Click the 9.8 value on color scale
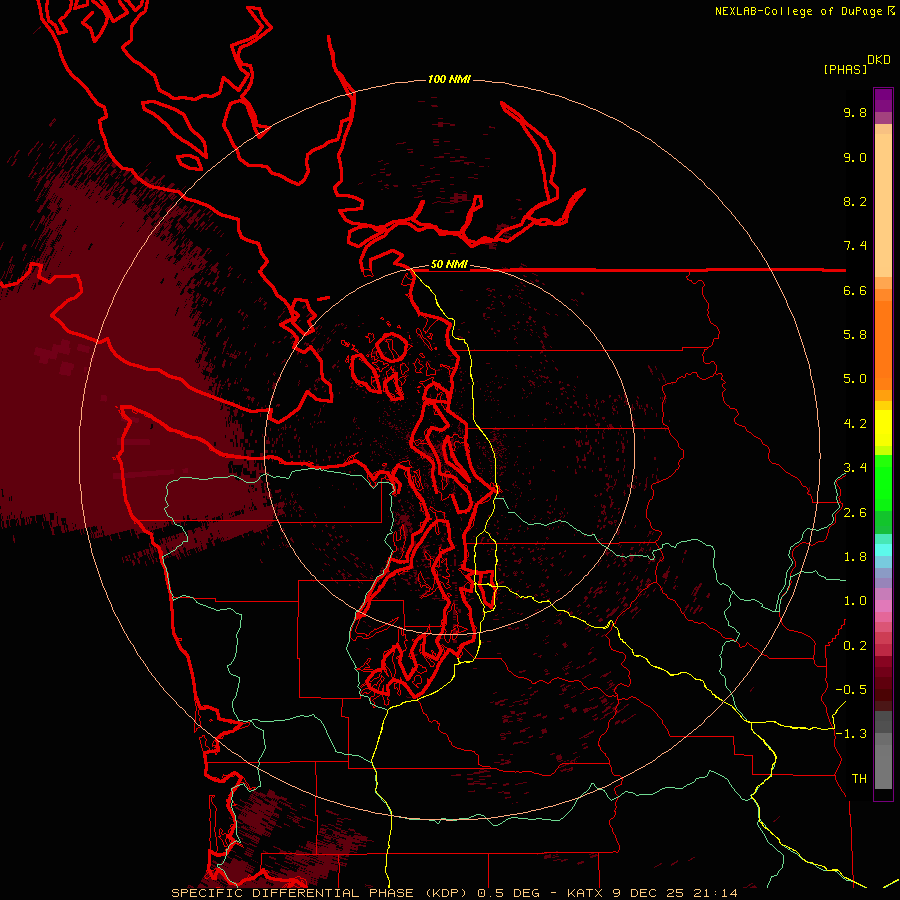 tap(855, 112)
